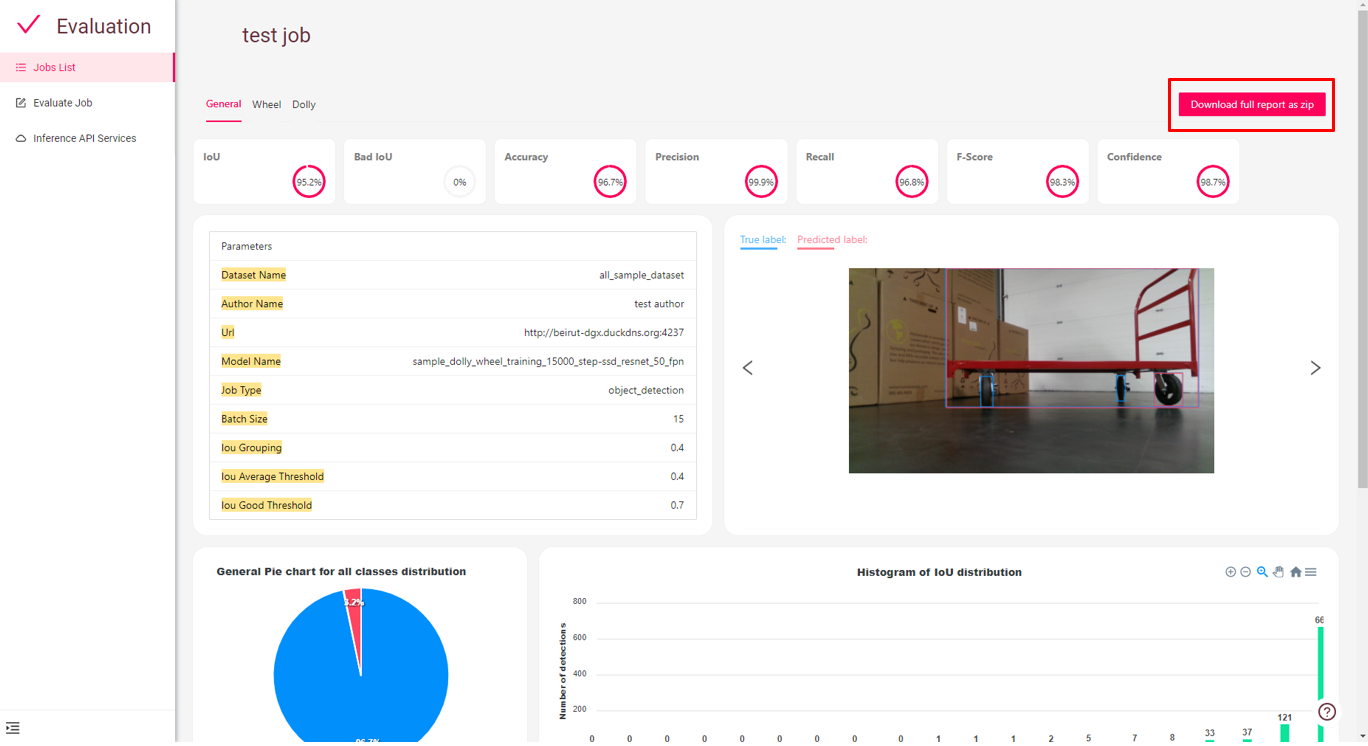Click the F-Score 98.3% gauge
Screen dimensions: 1368x746
tap(1062, 182)
